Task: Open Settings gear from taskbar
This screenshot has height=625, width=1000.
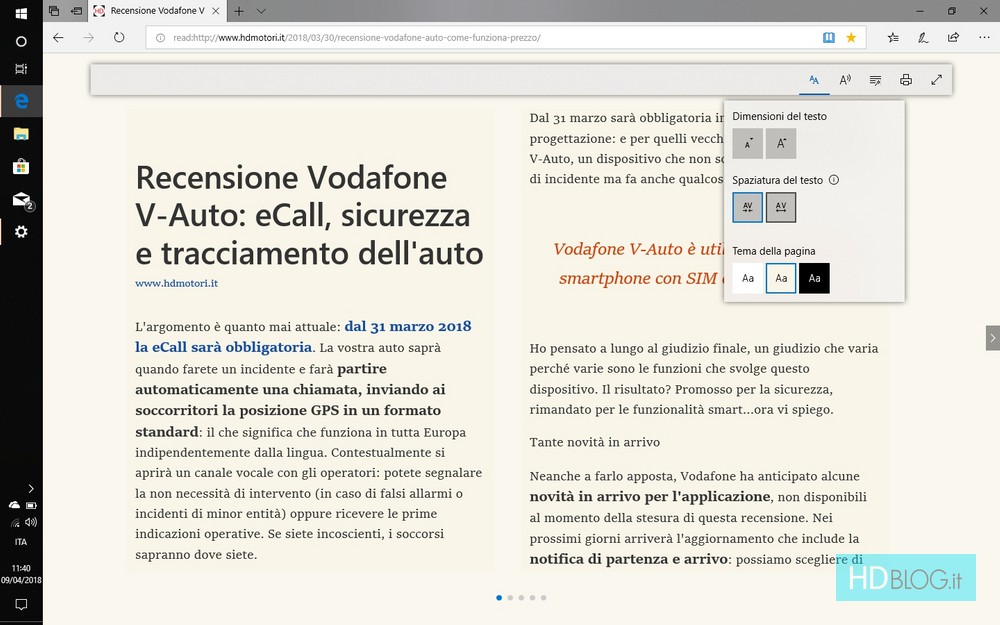Action: 21,232
